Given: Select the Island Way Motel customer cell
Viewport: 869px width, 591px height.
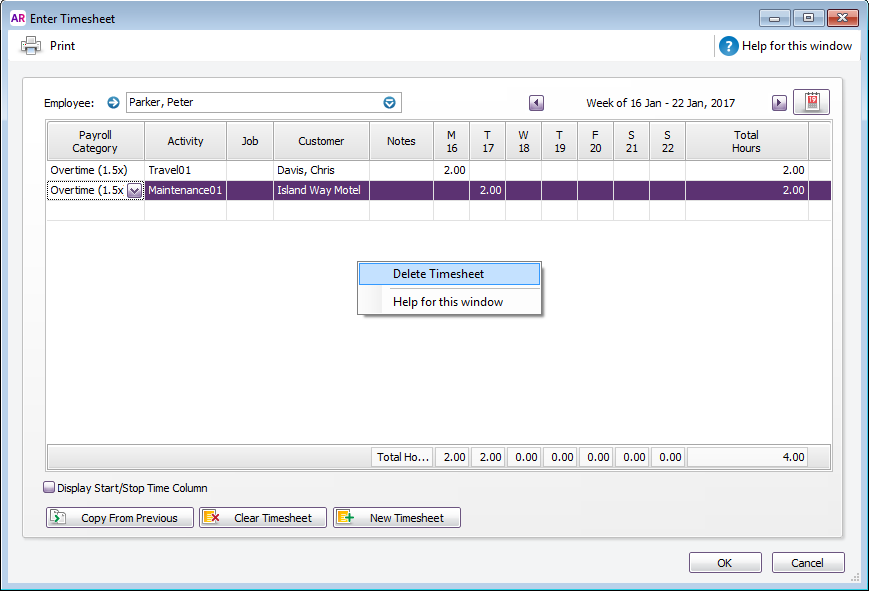Looking at the screenshot, I should tap(320, 190).
